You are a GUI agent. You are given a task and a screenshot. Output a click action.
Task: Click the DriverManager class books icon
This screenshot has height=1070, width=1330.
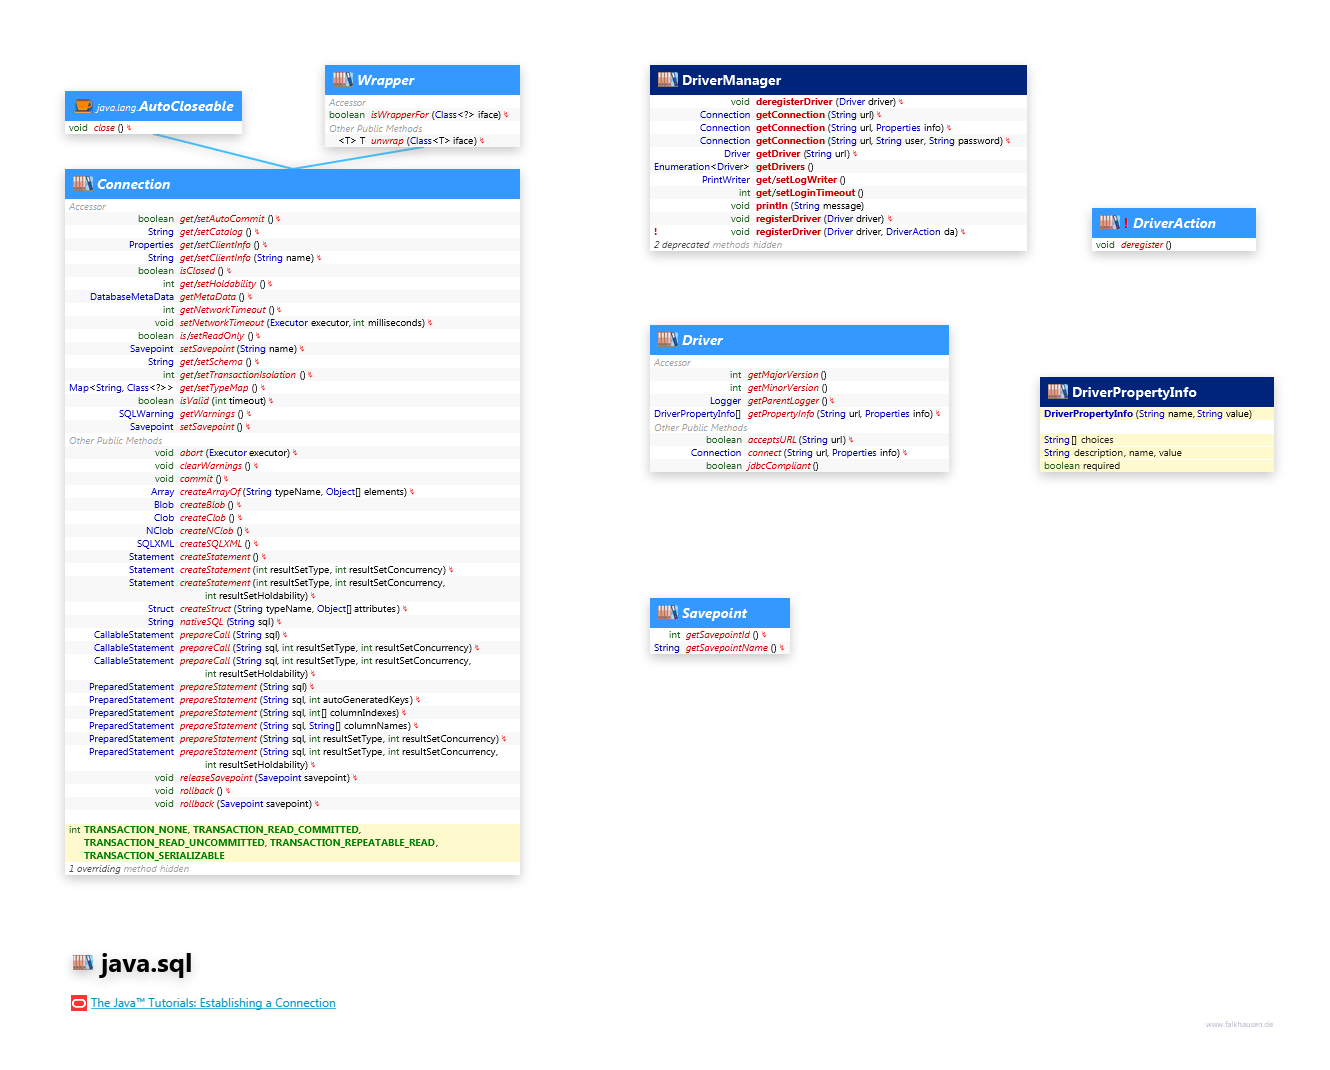[x=667, y=80]
